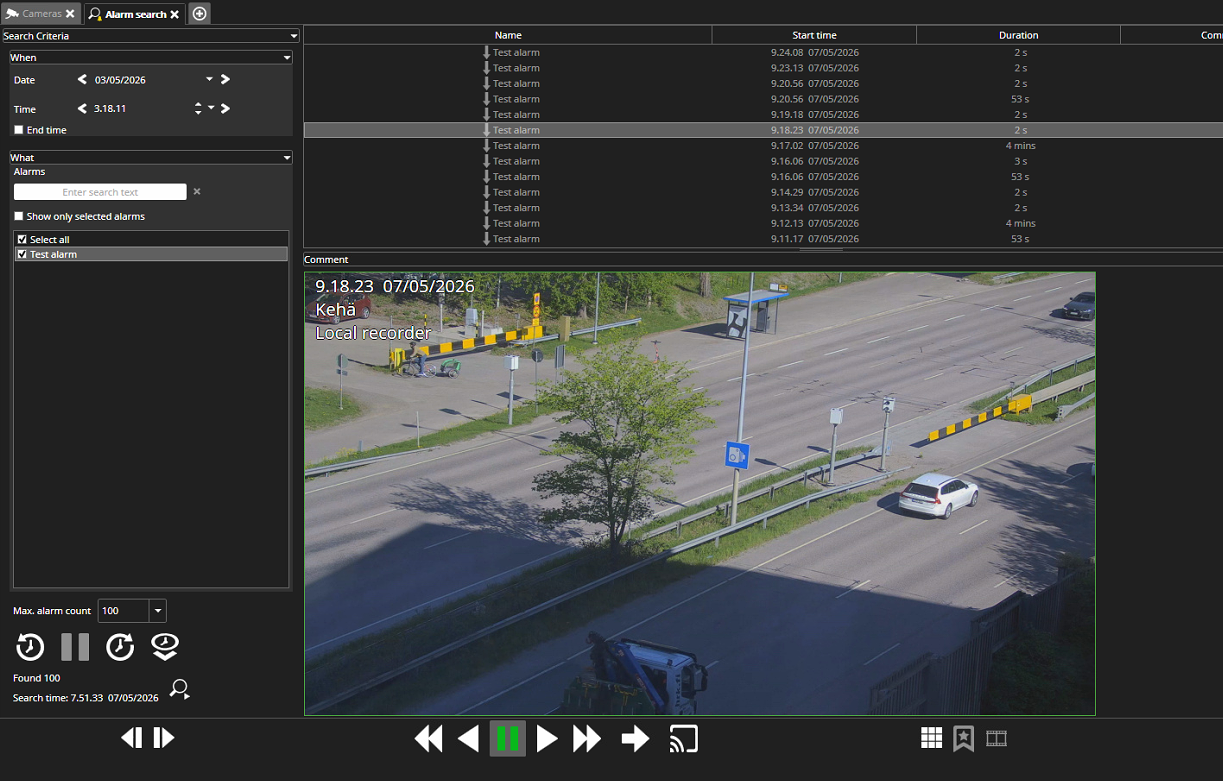The width and height of the screenshot is (1223, 781).
Task: Select alarm starting at 9.24.08
Action: point(763,52)
